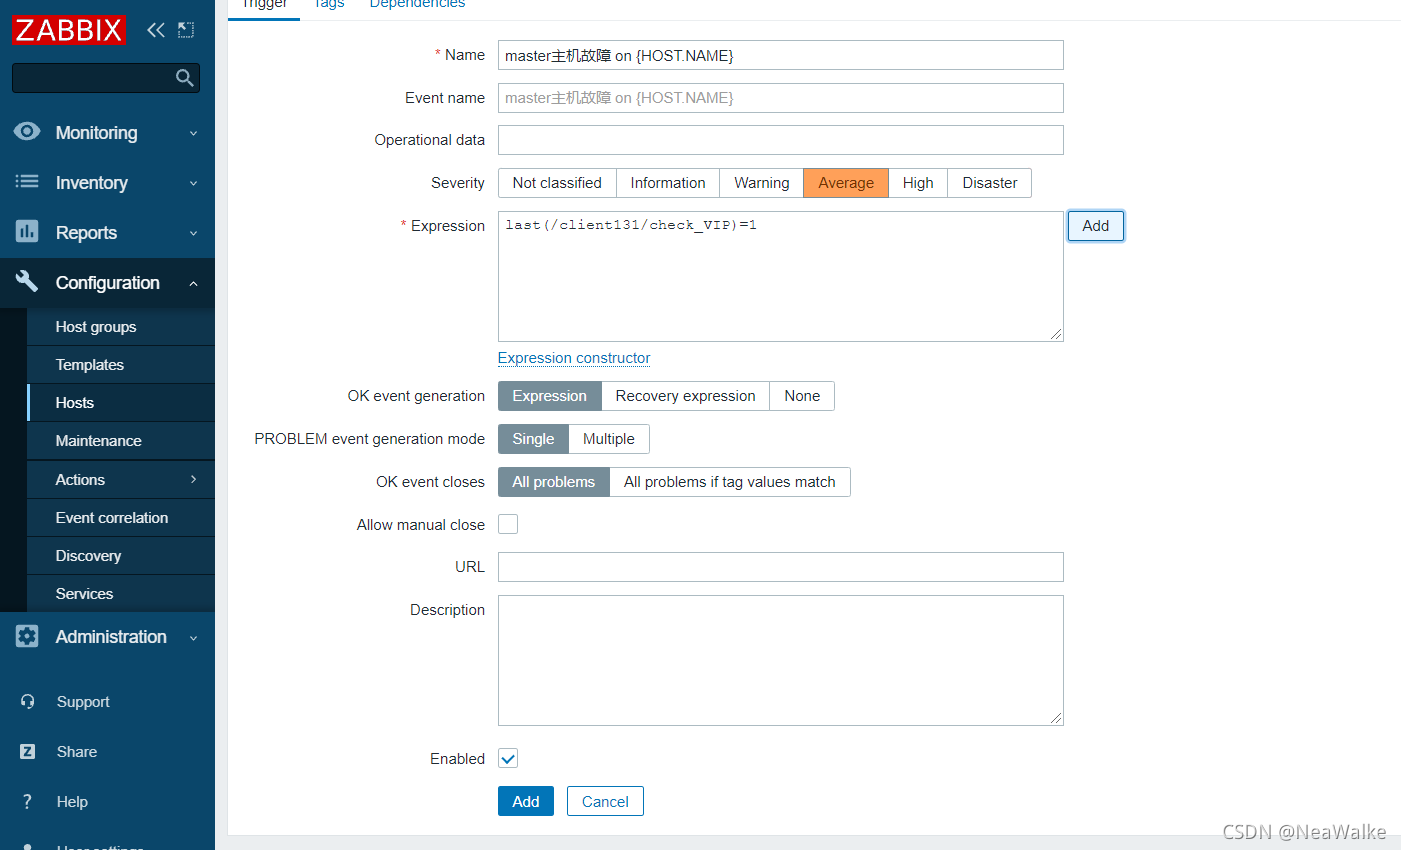
Task: Expand the Administration menu chevron
Action: (194, 637)
